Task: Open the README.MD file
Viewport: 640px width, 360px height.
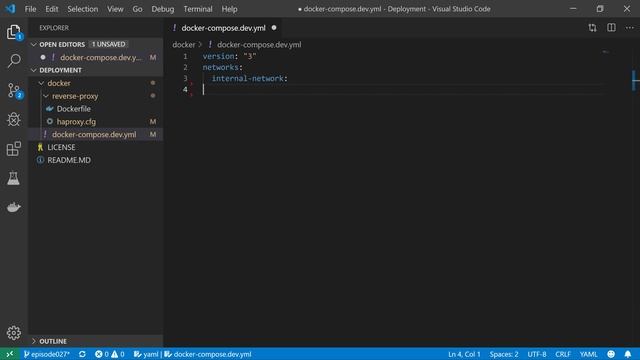Action: point(69,160)
